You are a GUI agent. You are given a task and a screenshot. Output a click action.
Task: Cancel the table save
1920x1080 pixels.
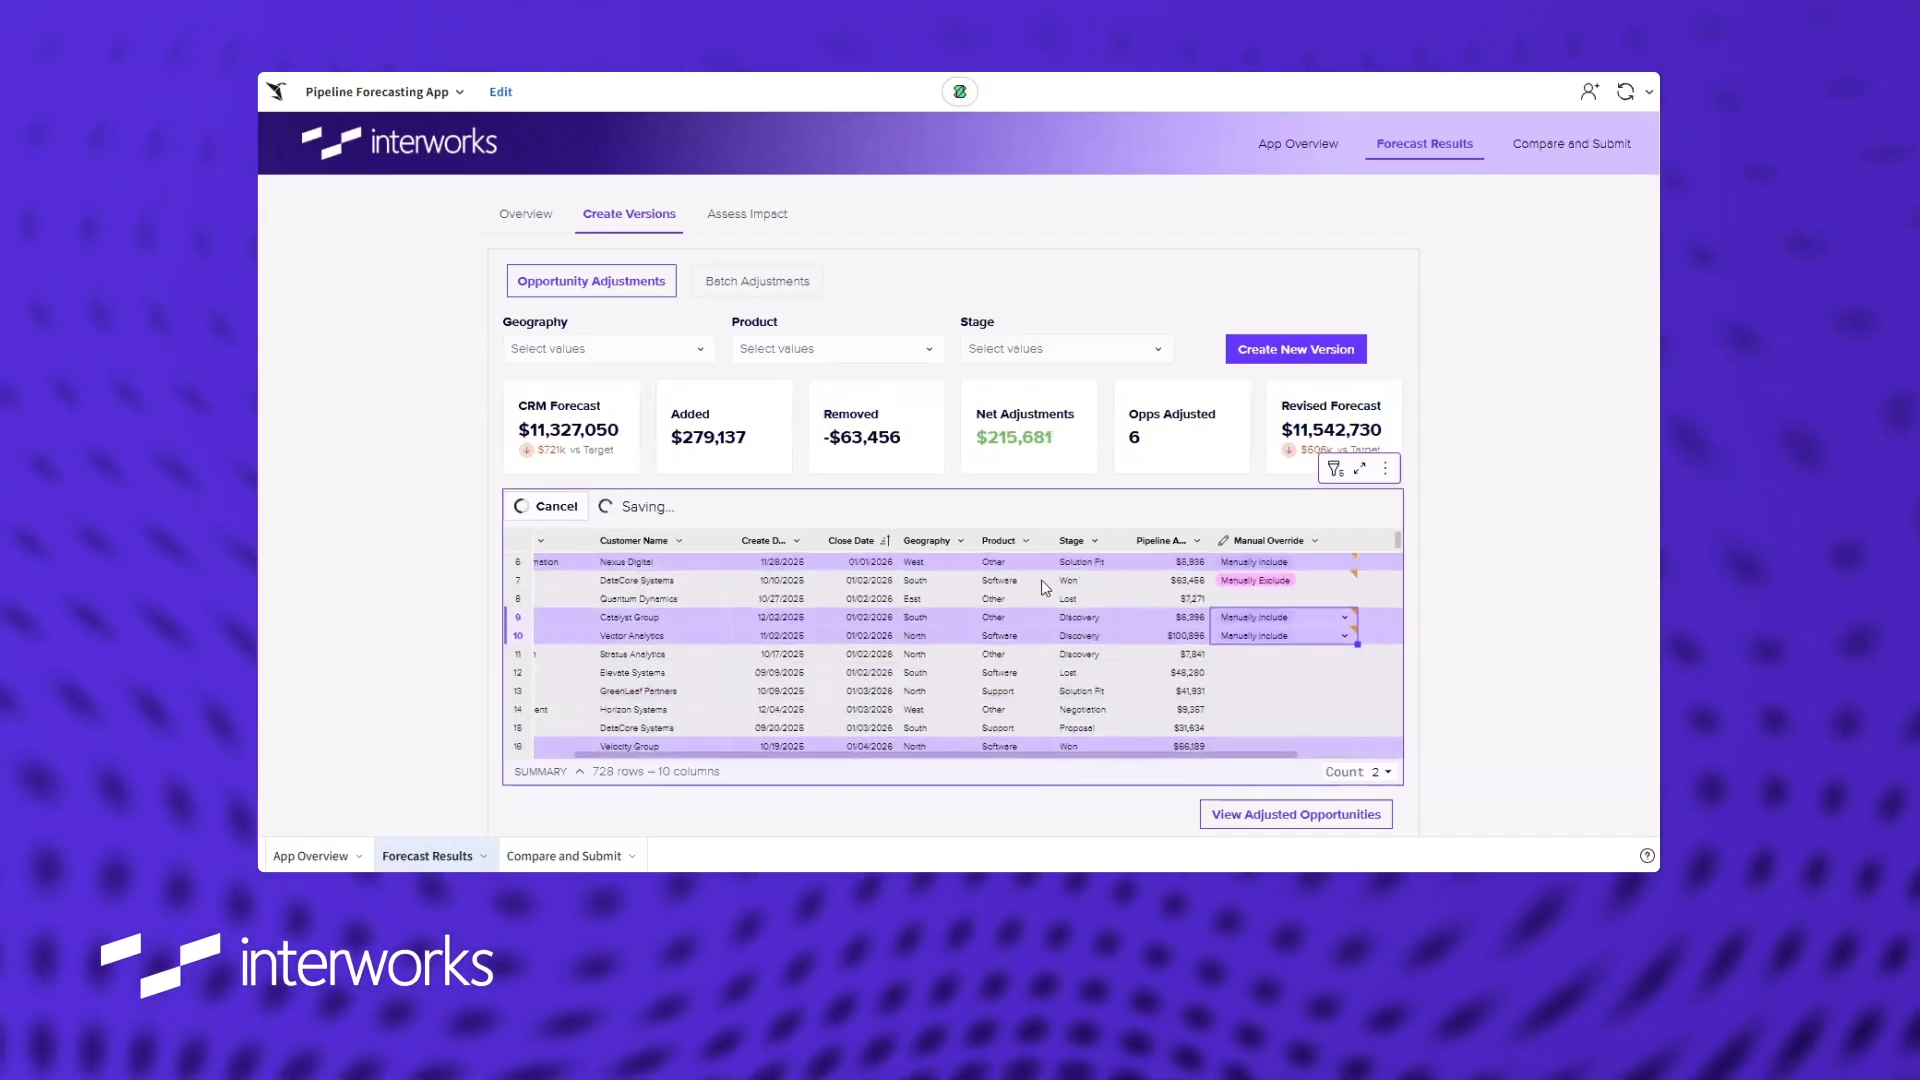click(x=546, y=507)
